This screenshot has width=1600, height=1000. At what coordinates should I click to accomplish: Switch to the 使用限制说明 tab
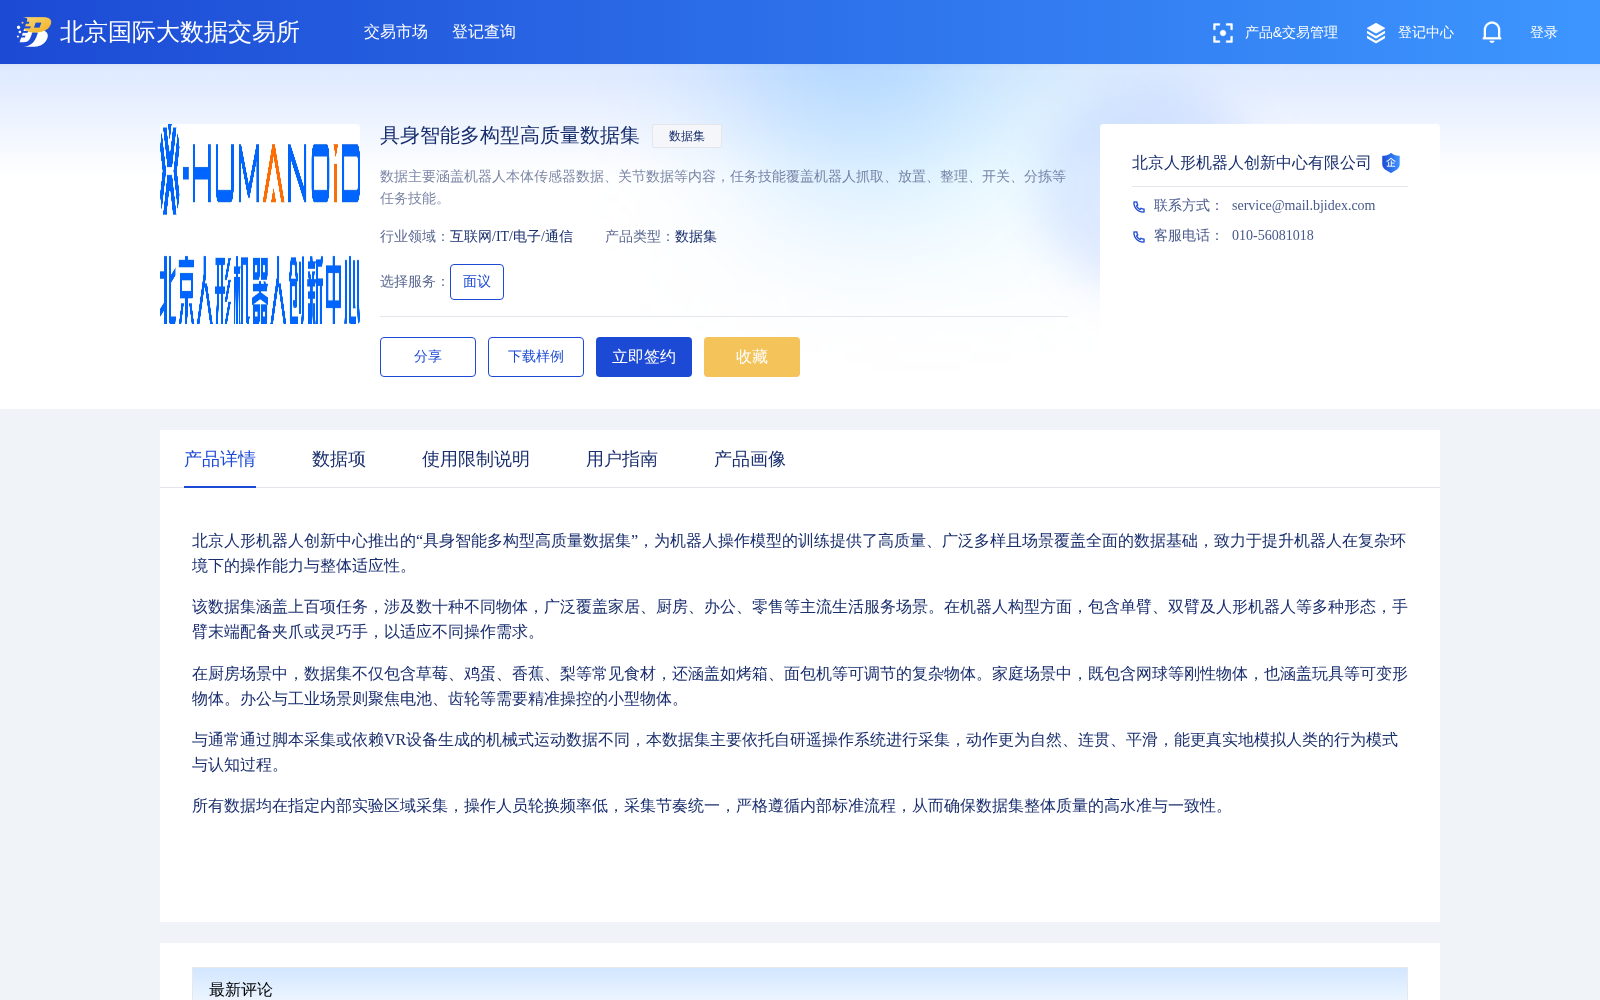point(476,459)
